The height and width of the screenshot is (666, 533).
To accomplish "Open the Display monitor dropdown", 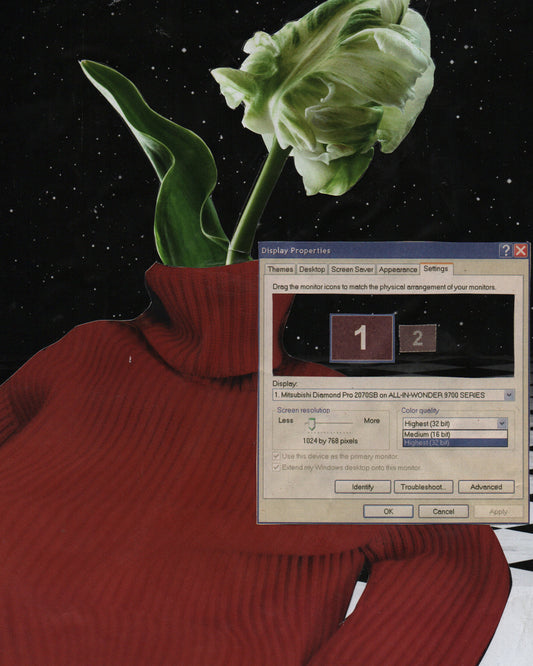I will (393, 395).
